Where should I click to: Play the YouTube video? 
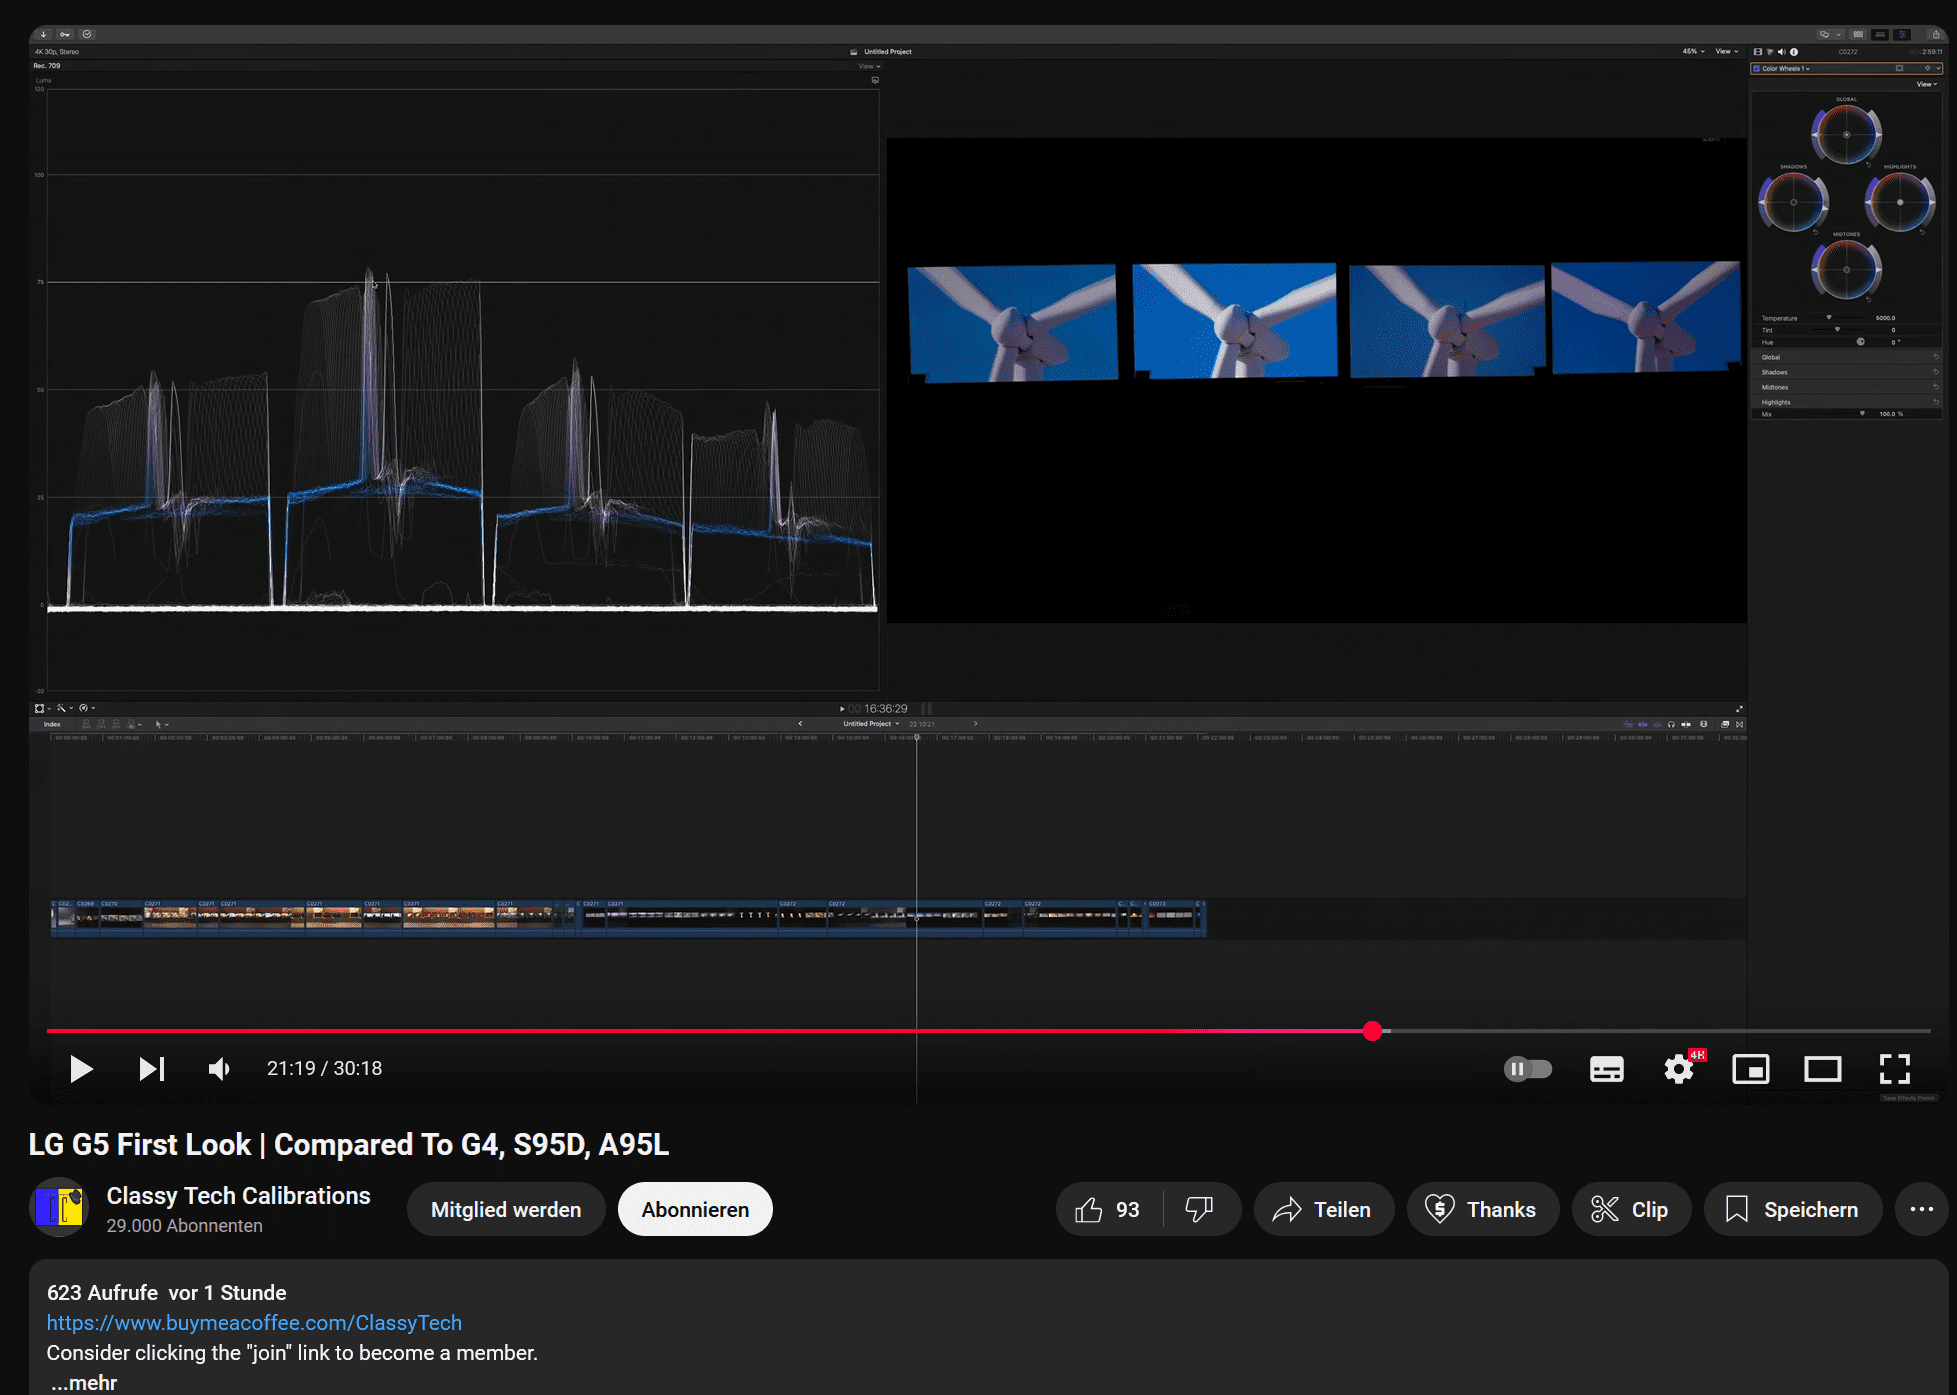tap(81, 1069)
